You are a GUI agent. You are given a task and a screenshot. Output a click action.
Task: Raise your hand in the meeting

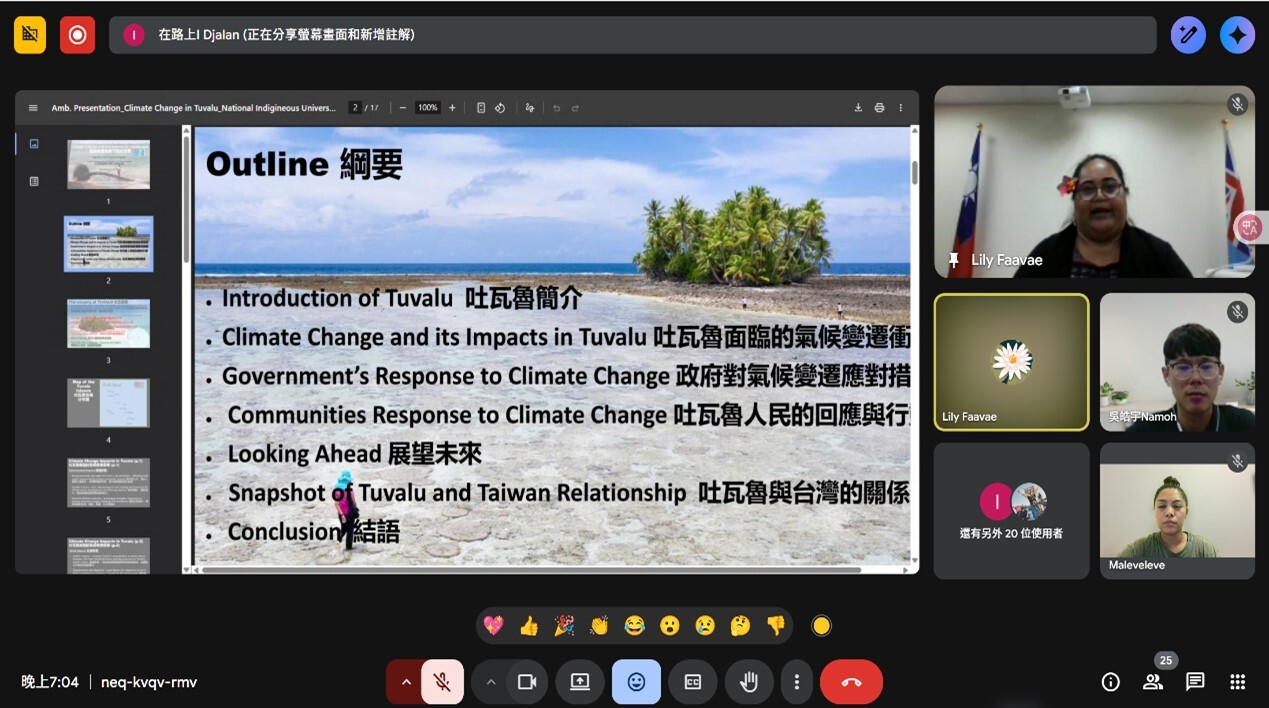click(x=748, y=681)
